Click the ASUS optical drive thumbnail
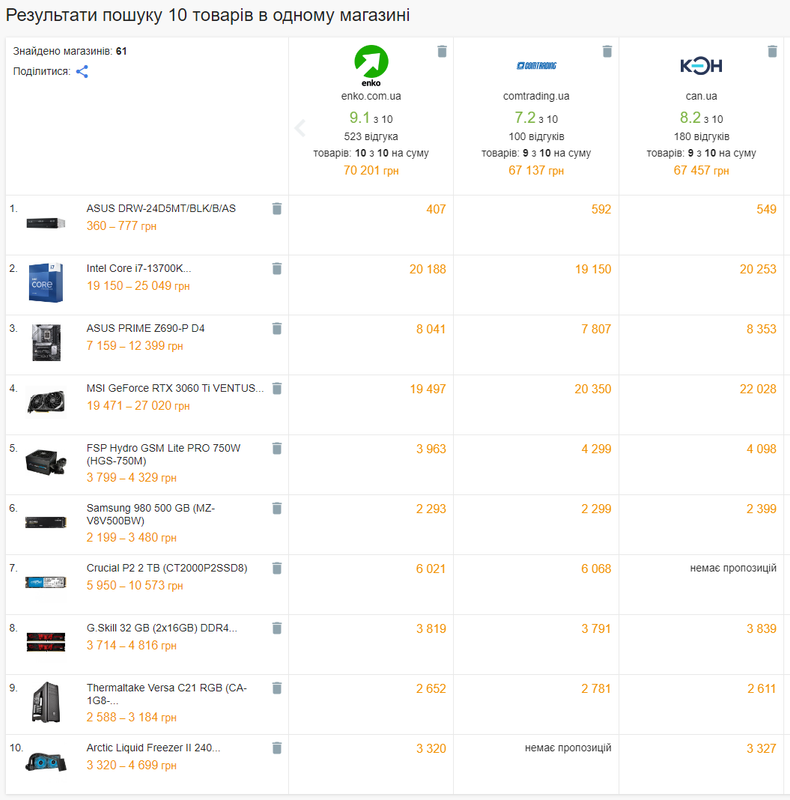The height and width of the screenshot is (800, 790). coord(46,223)
